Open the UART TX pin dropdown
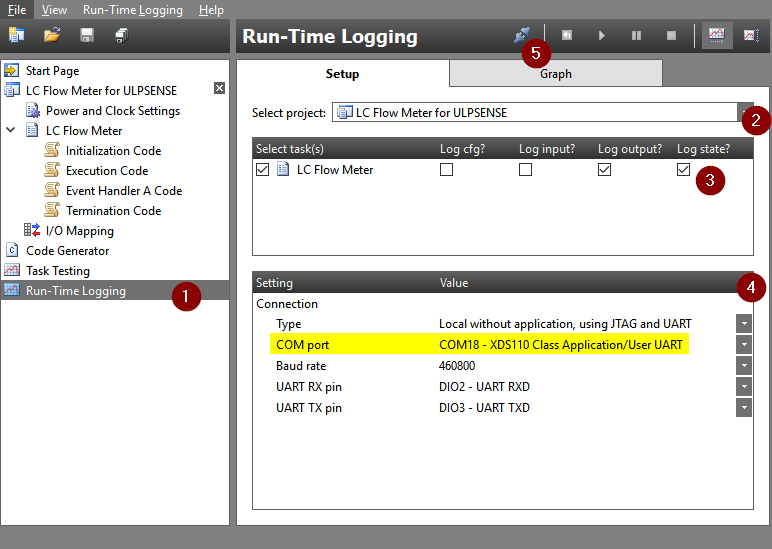 tap(744, 408)
